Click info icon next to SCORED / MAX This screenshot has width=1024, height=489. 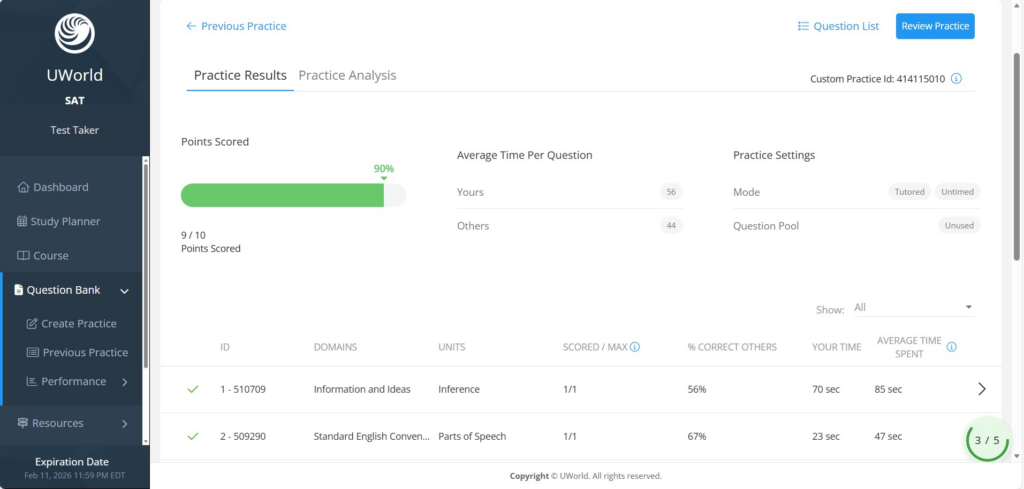(x=635, y=347)
